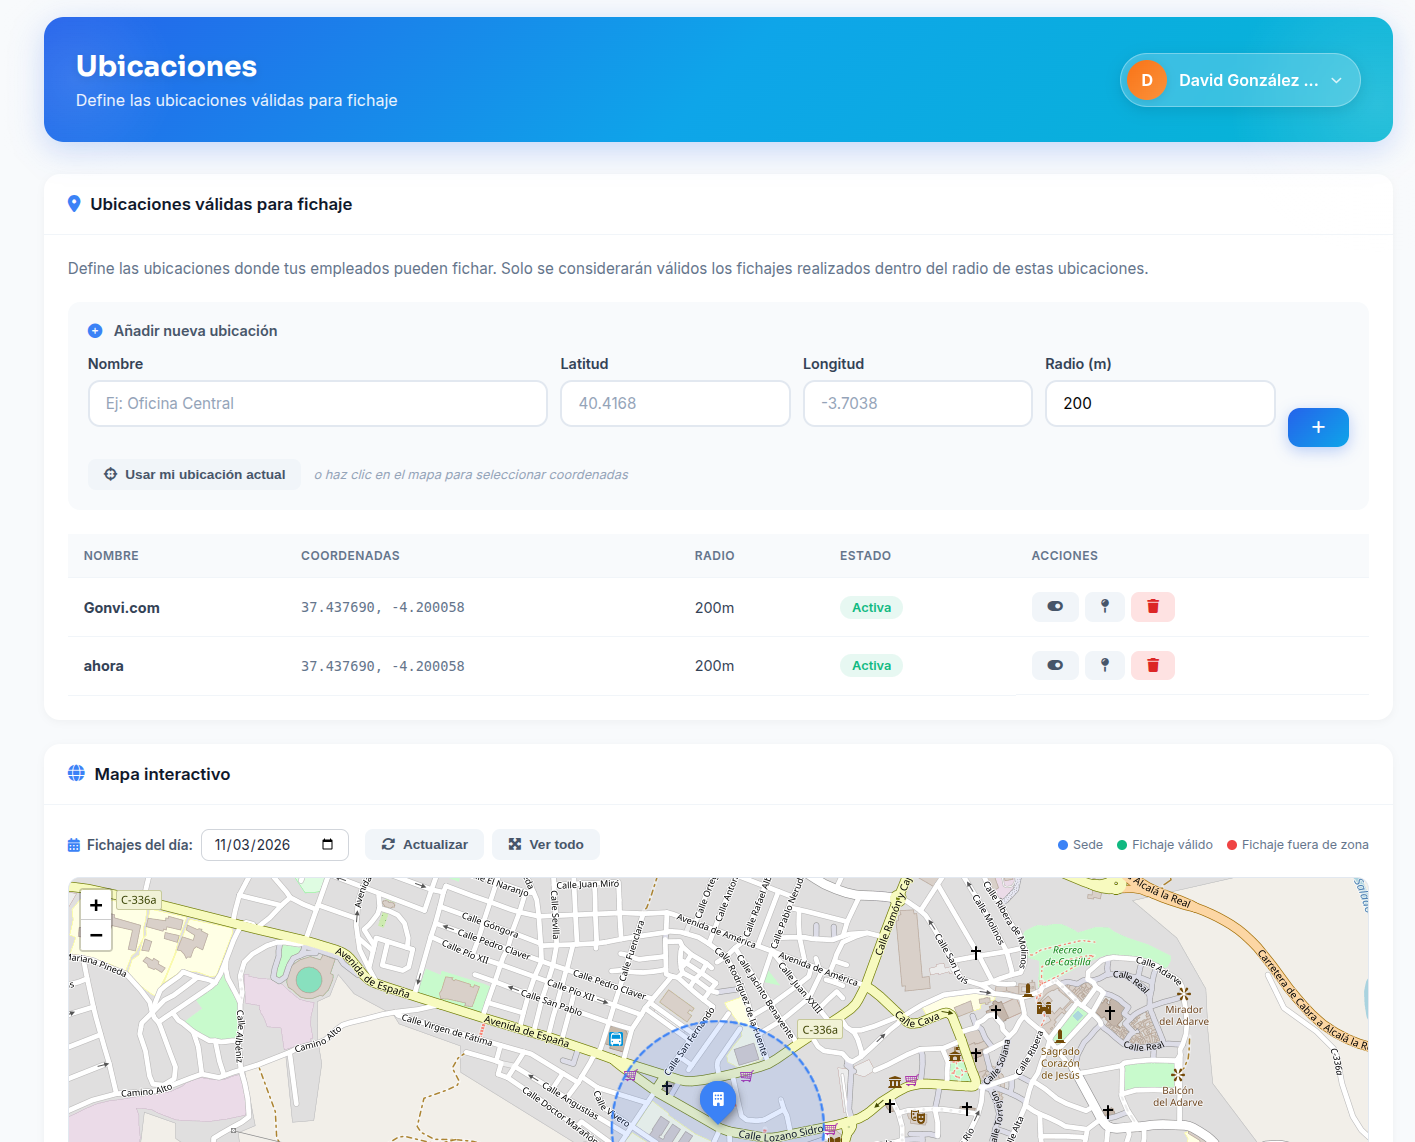Click the D user avatar circle
The height and width of the screenshot is (1142, 1415).
[1147, 80]
